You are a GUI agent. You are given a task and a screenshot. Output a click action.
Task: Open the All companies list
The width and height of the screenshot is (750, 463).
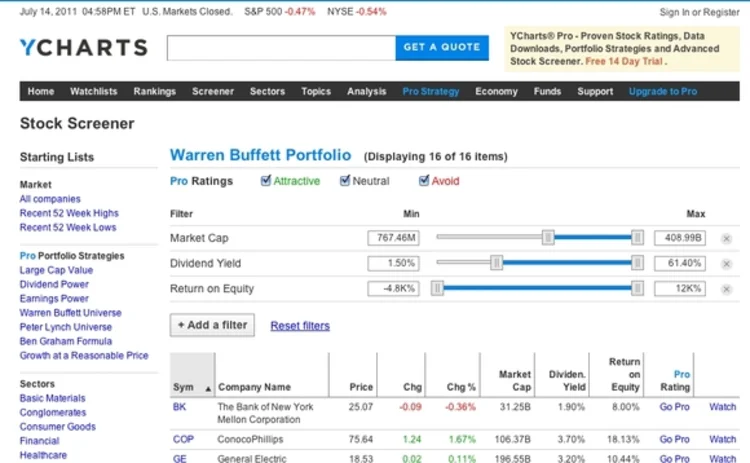click(x=50, y=199)
